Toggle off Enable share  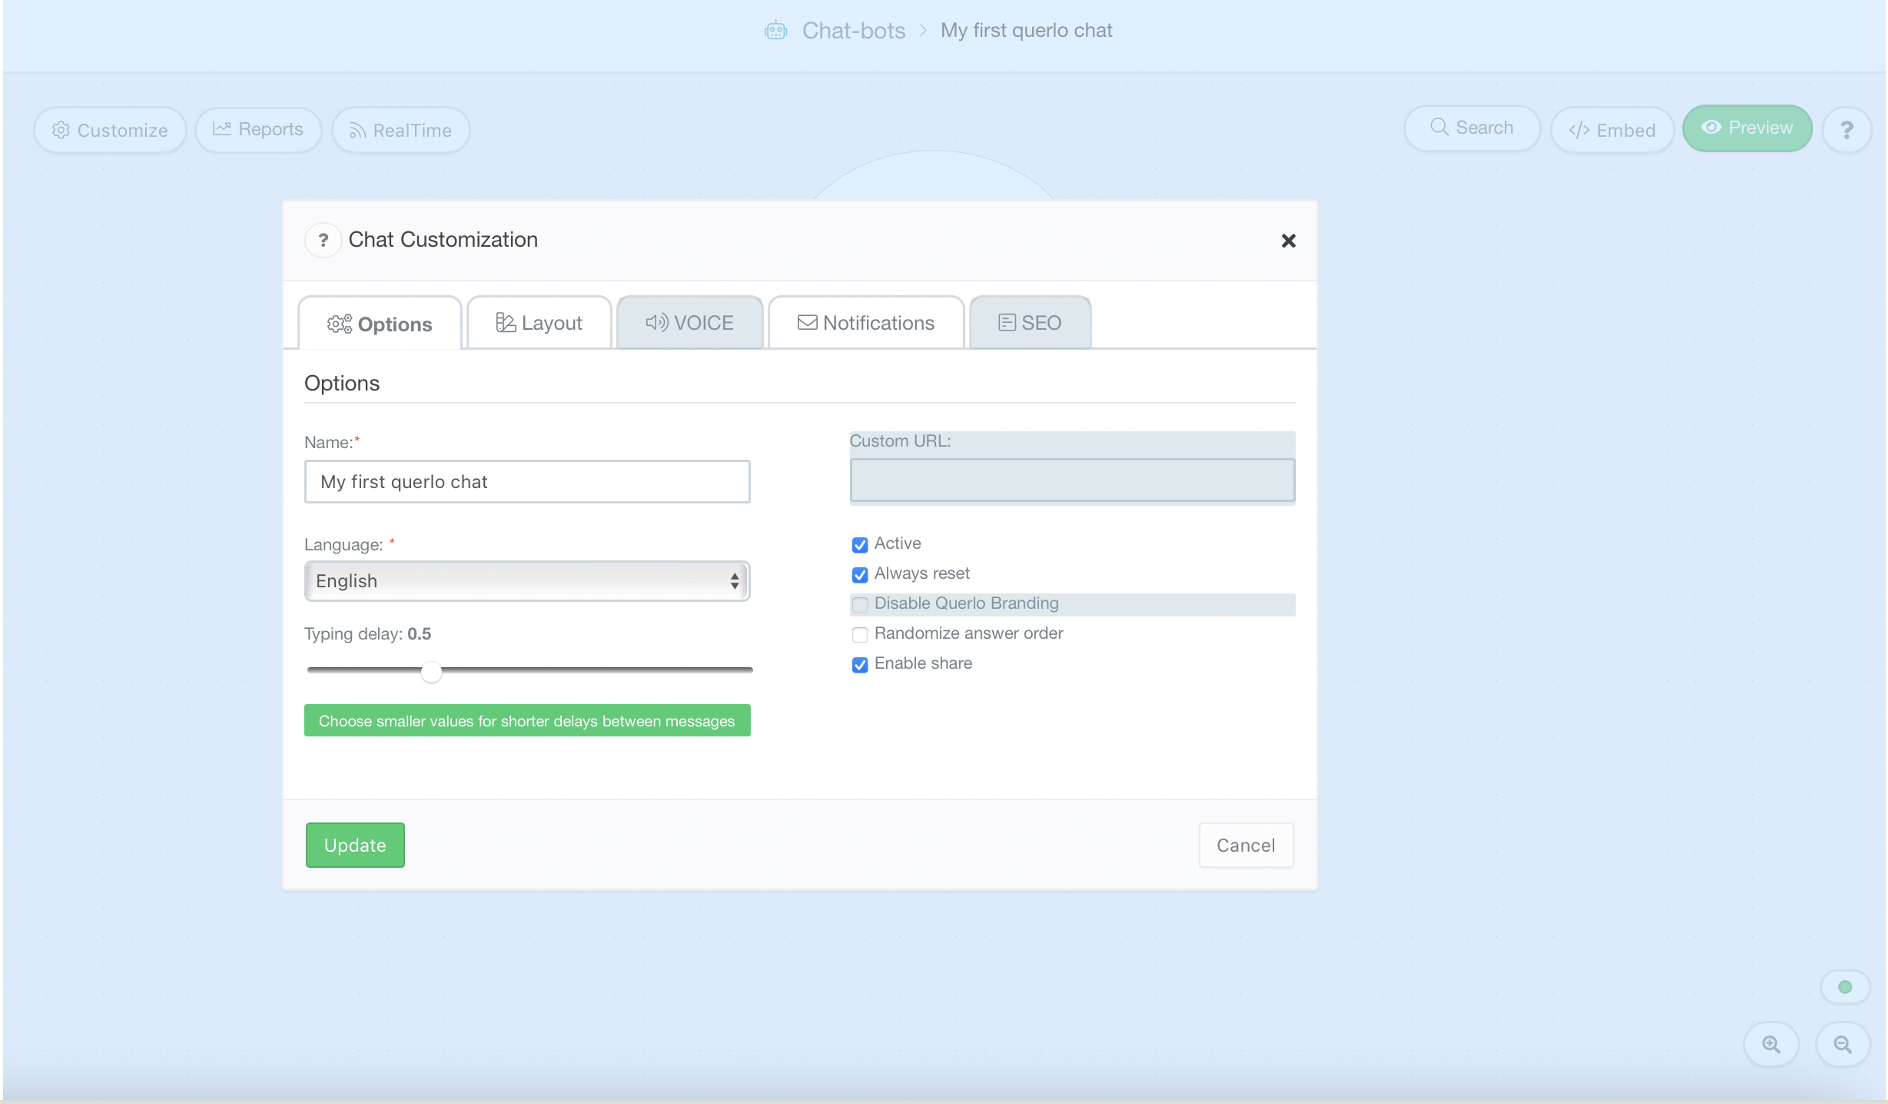coord(860,664)
